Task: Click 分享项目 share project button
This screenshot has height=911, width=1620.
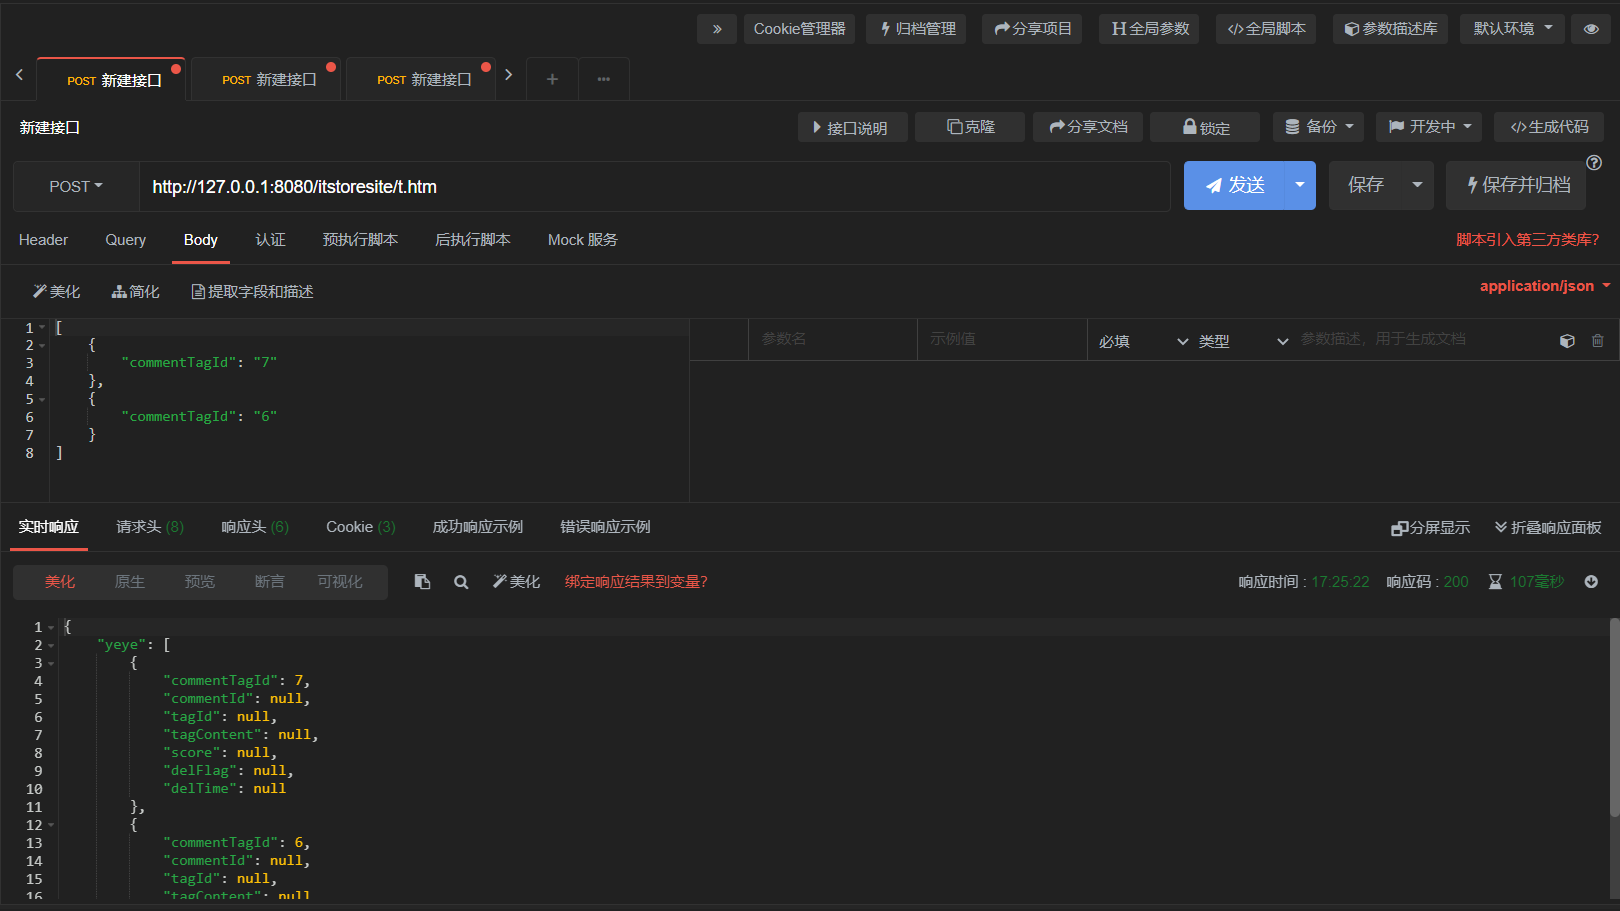Action: 1032,29
